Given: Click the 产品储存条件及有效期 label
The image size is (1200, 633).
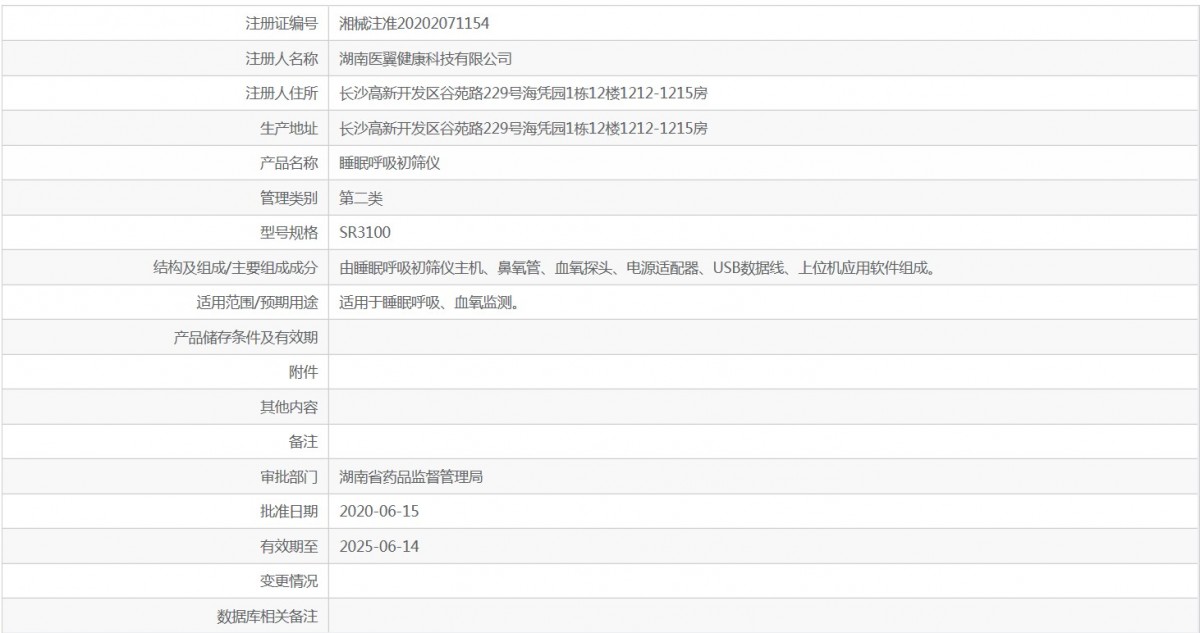Looking at the screenshot, I should tap(246, 337).
